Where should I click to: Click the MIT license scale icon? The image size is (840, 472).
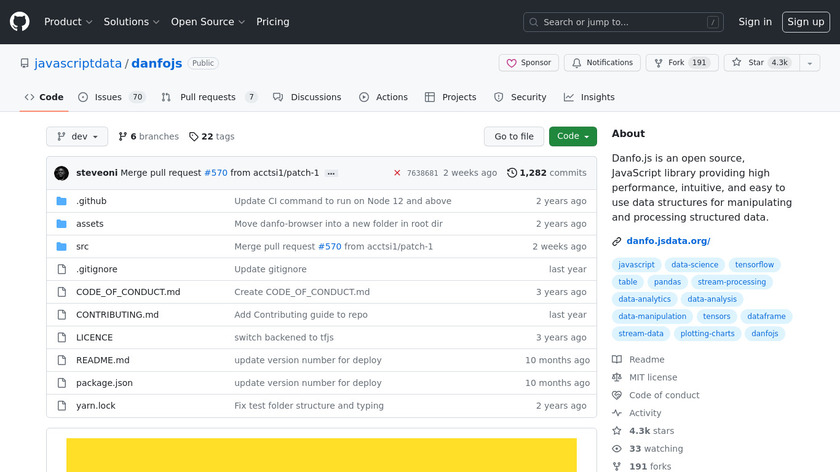coord(617,377)
